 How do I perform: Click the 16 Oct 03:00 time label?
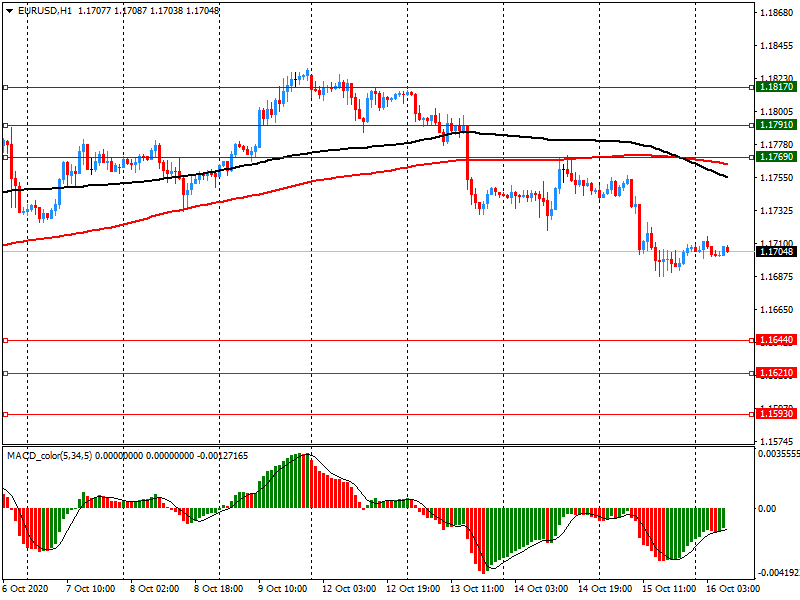click(733, 589)
